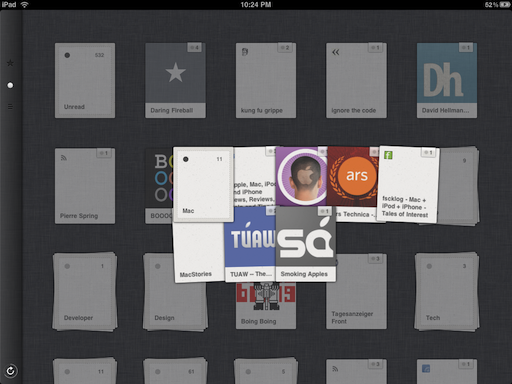The height and width of the screenshot is (384, 512).
Task: Open the kung fu grippe feed
Action: pyautogui.click(x=266, y=80)
